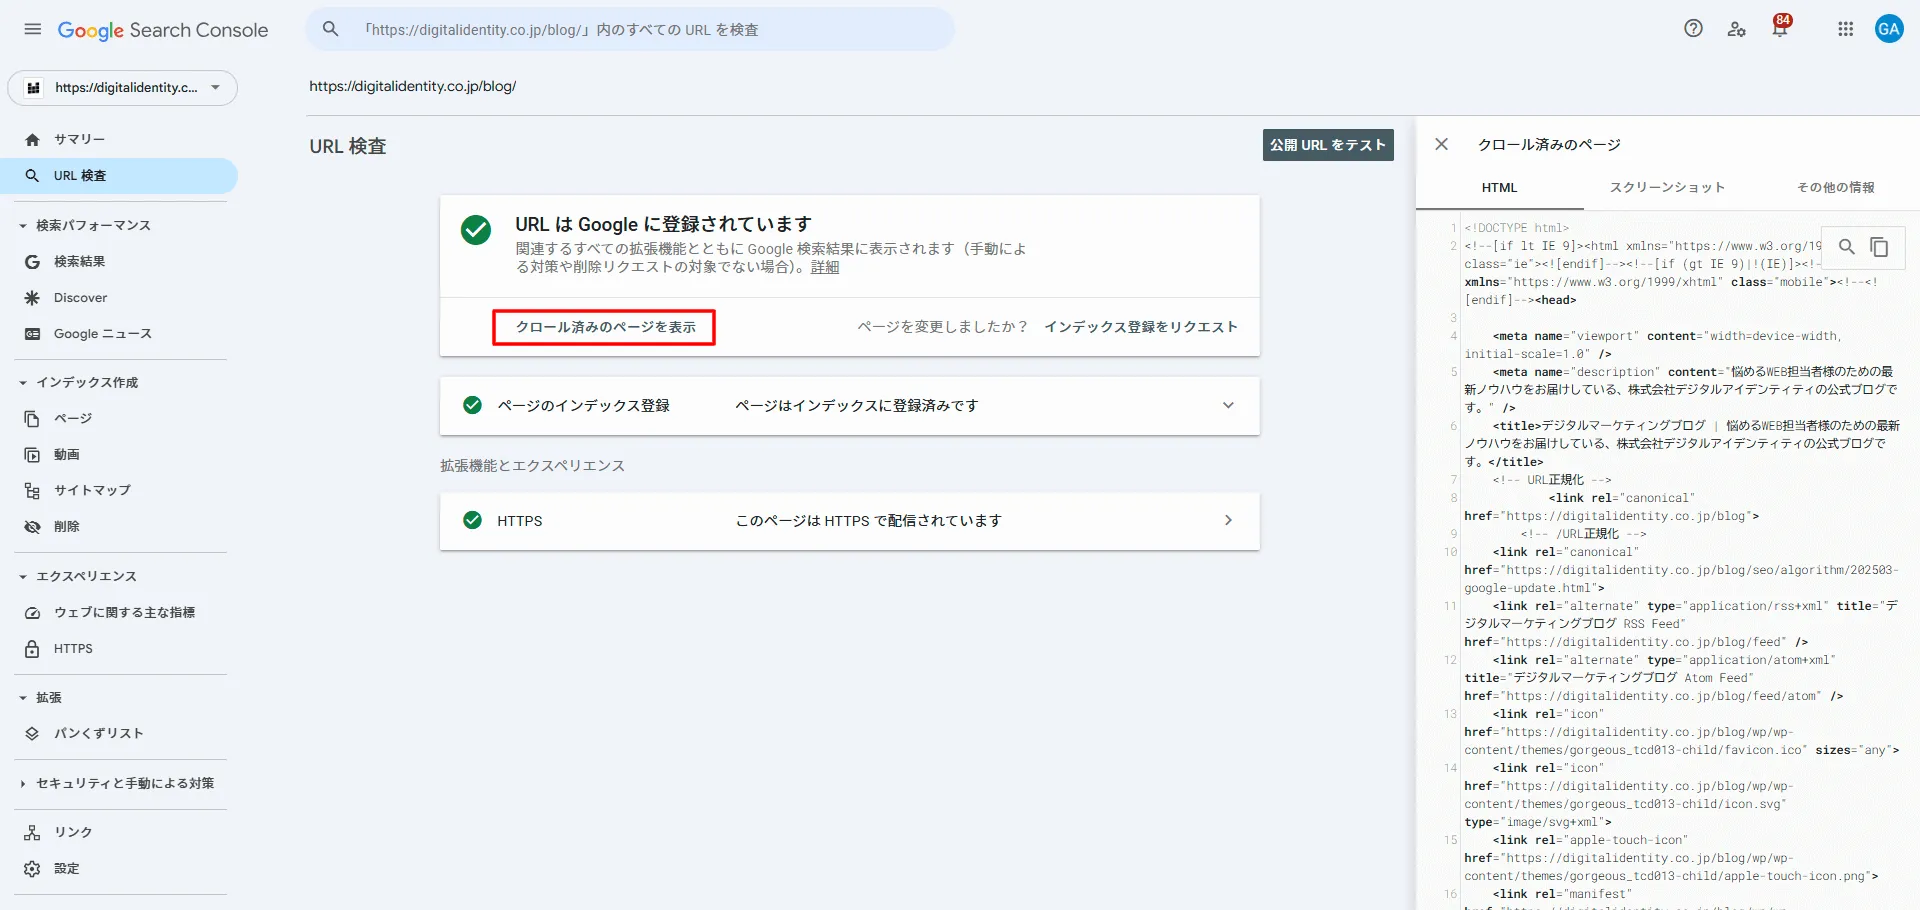Click the サイトマップ sitemap icon
The width and height of the screenshot is (1920, 910).
click(x=33, y=490)
